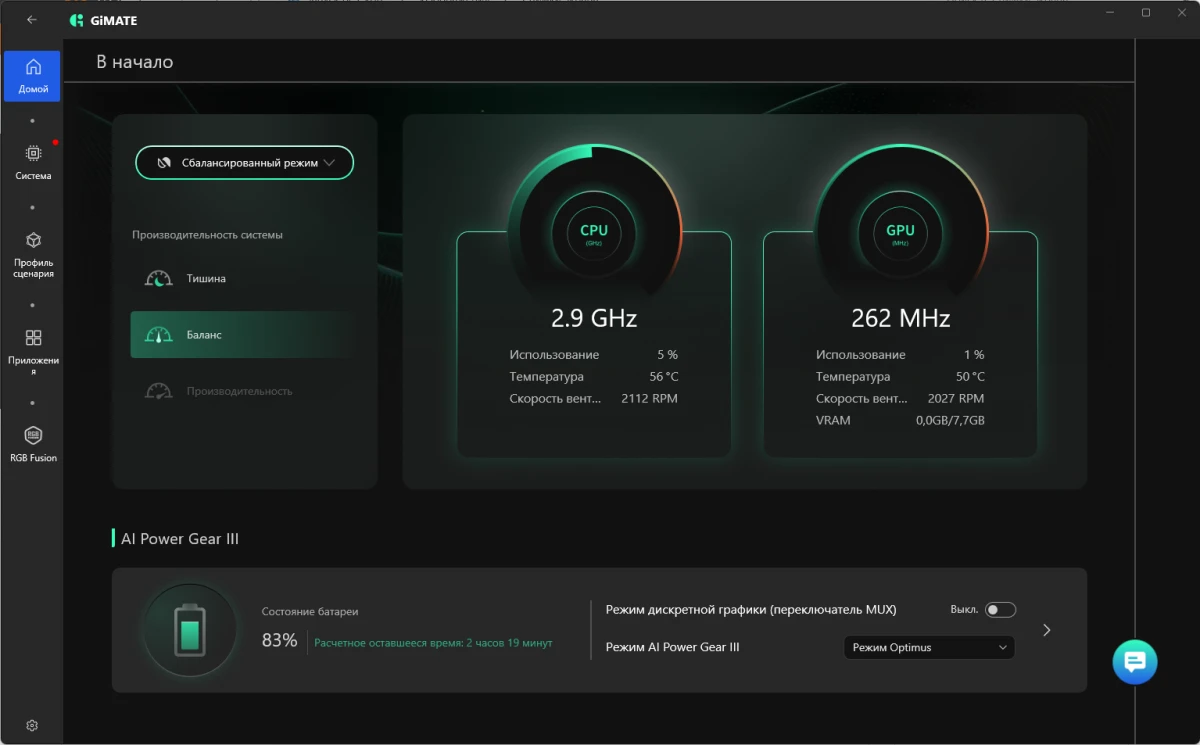Click the 2.9 GHz CPU frequency value
Viewport: 1200px width, 745px height.
[x=594, y=319]
